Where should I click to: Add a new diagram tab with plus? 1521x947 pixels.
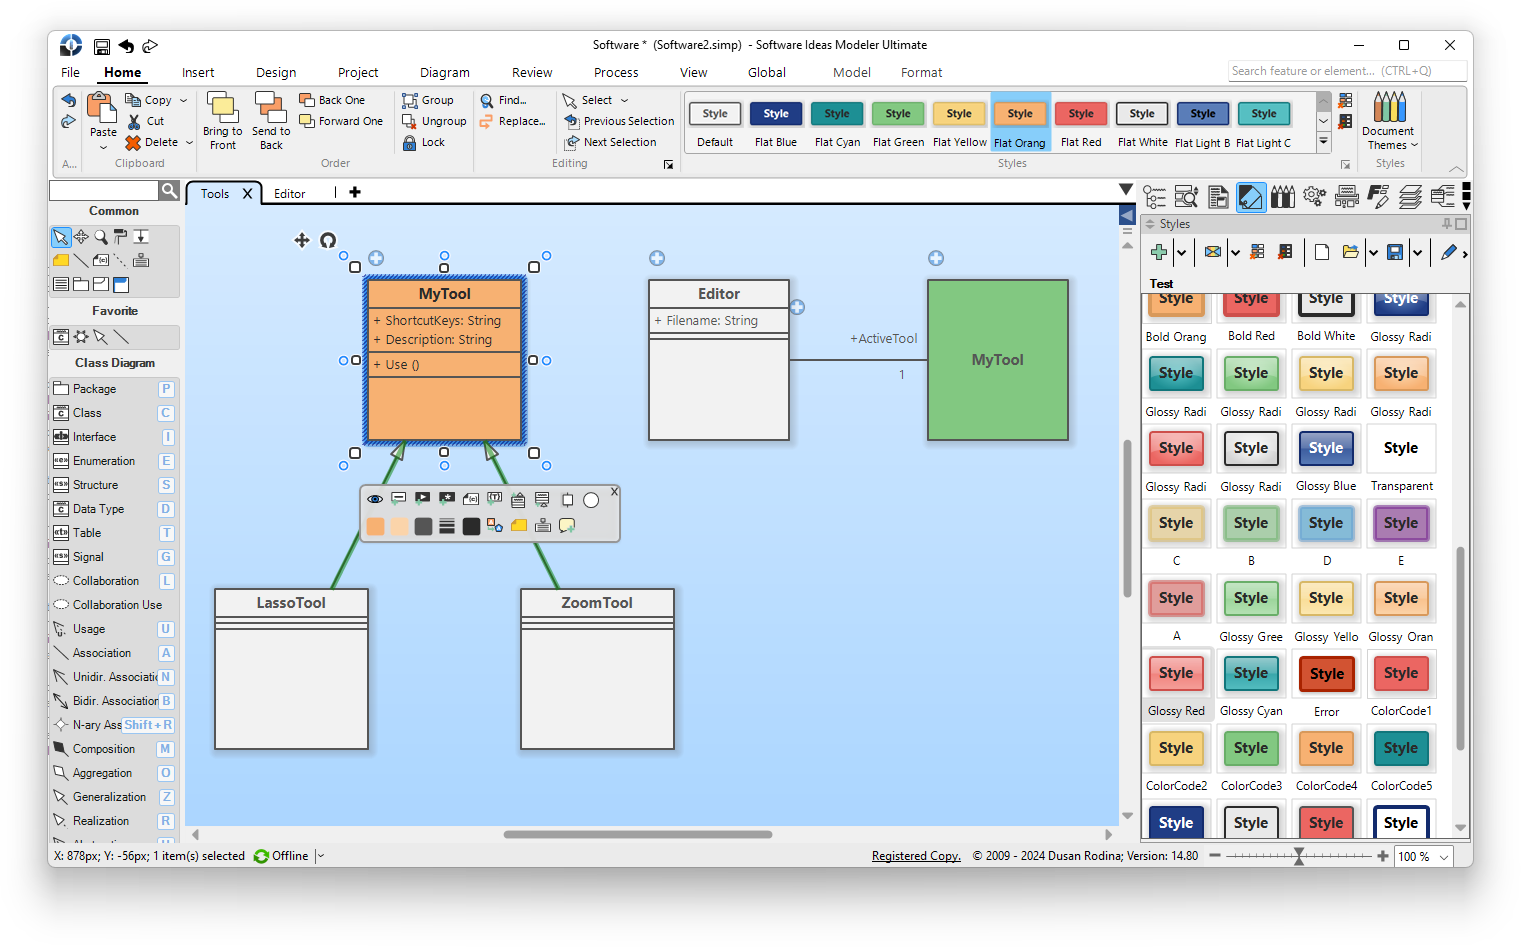point(355,192)
